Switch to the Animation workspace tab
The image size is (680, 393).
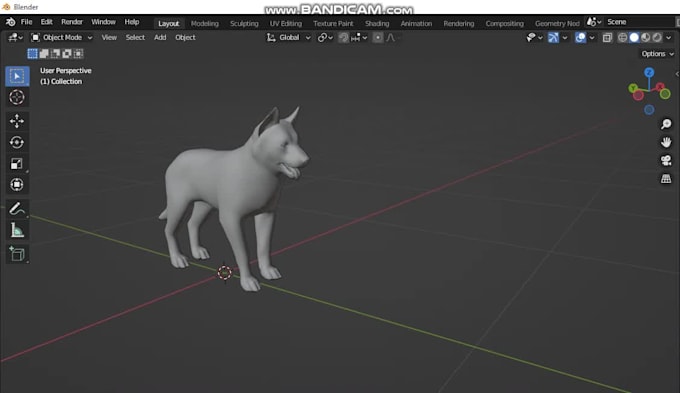(416, 24)
